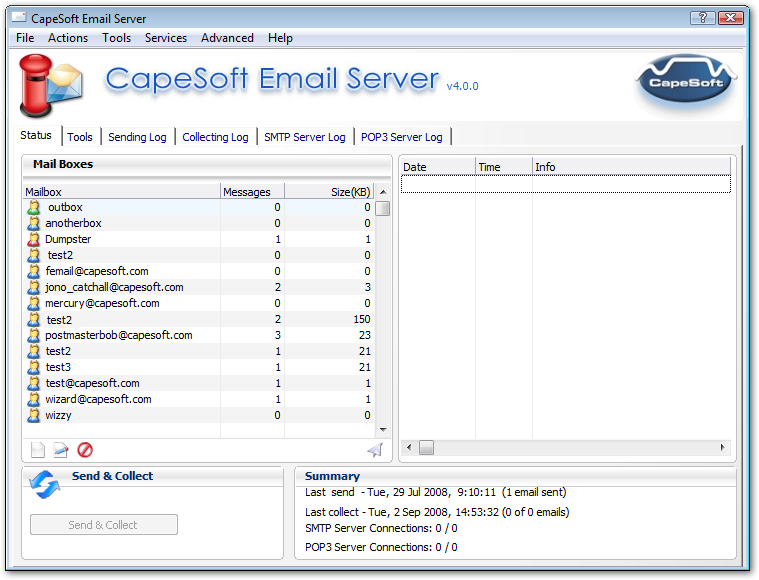The height and width of the screenshot is (580, 759).
Task: Select the green outbox user icon
Action: pos(34,207)
